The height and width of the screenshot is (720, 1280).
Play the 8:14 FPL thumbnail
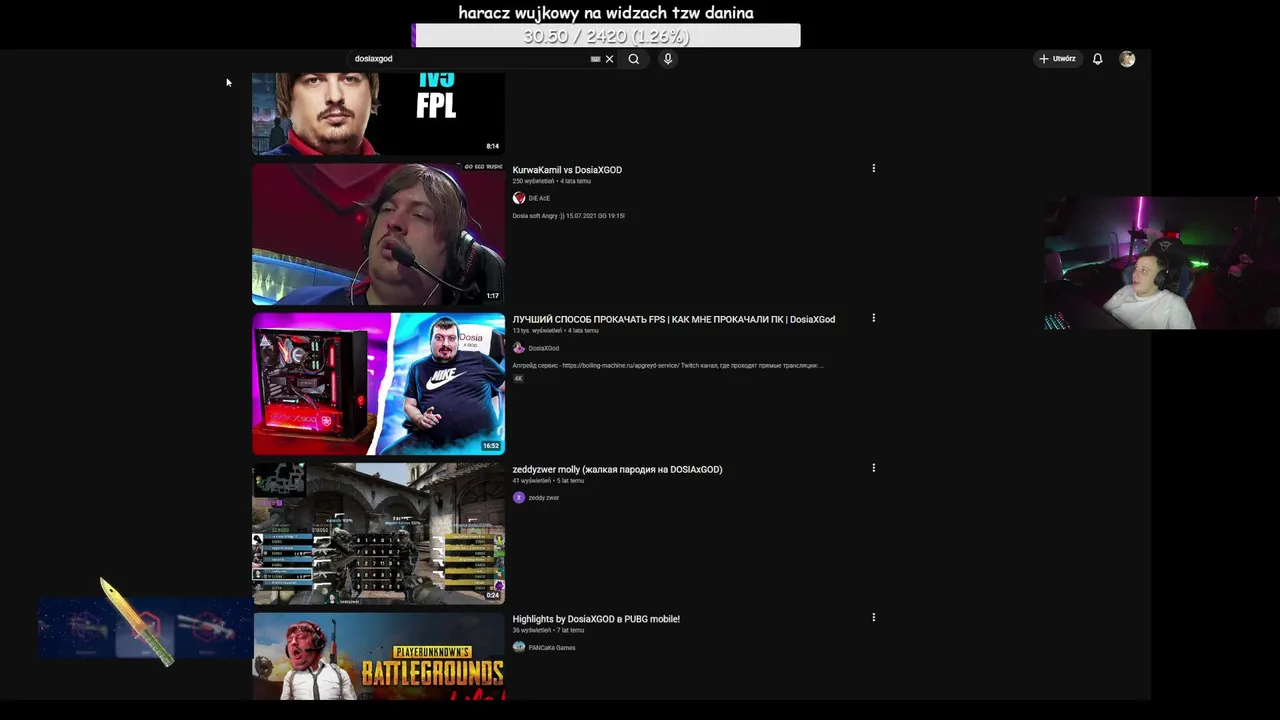378,114
